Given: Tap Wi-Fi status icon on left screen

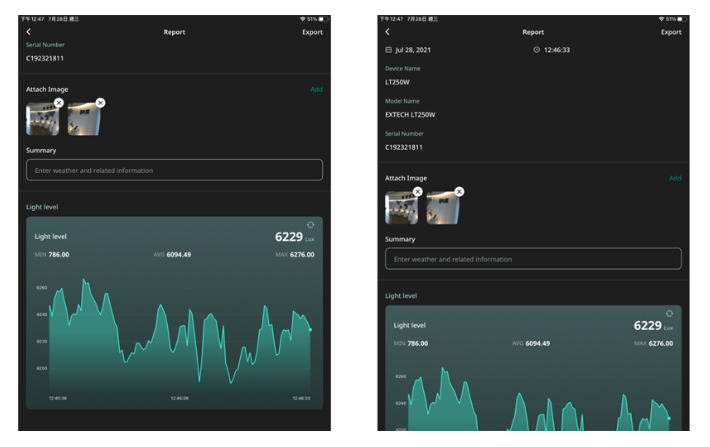Looking at the screenshot, I should (302, 19).
